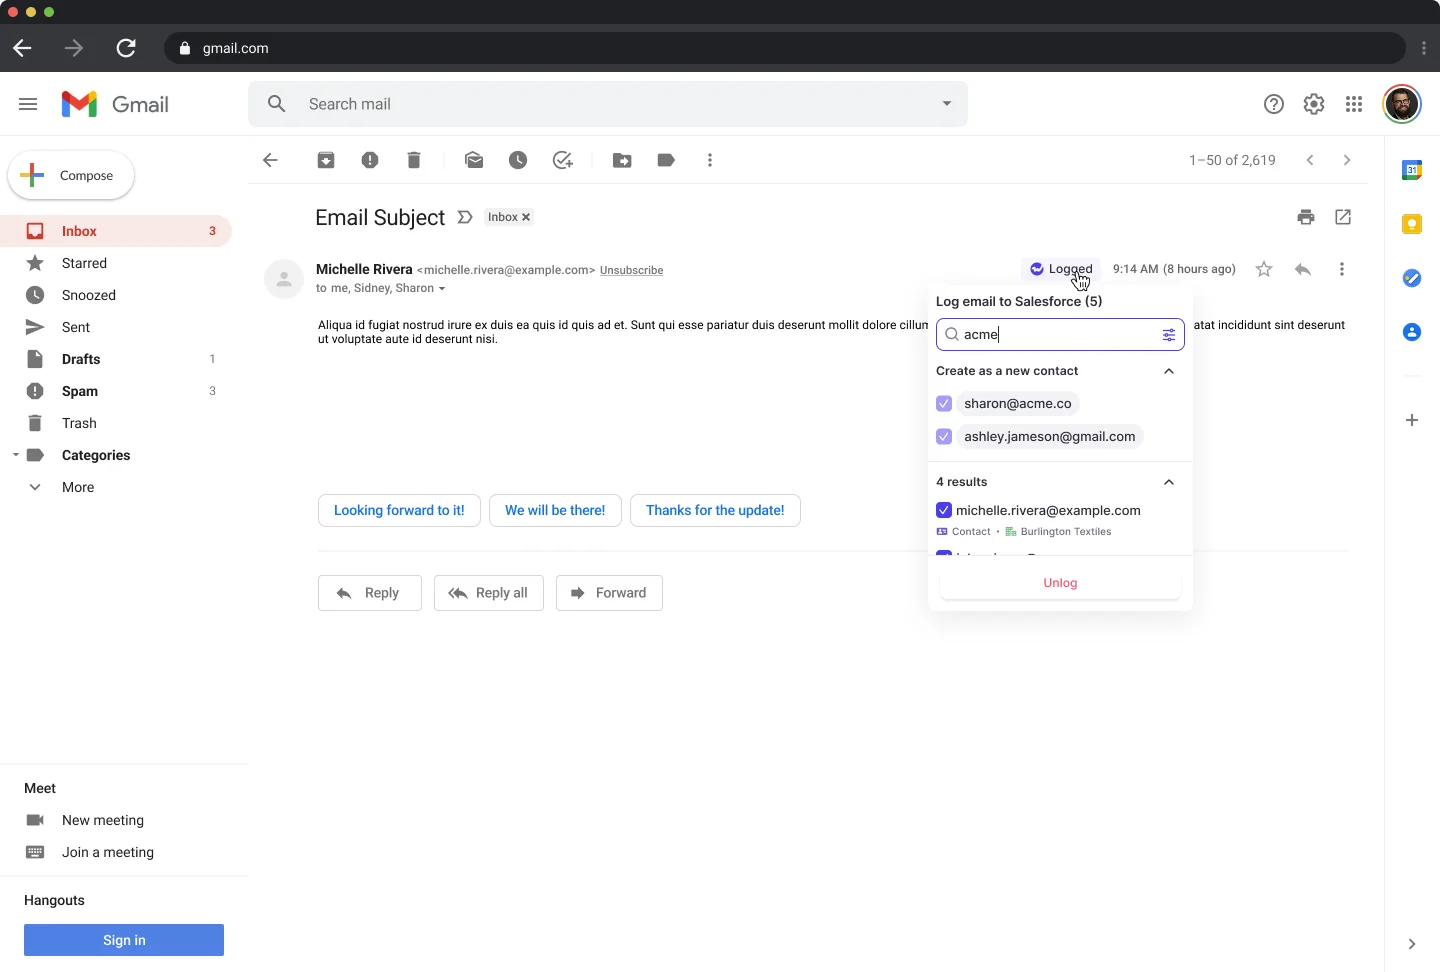Image resolution: width=1440 pixels, height=972 pixels.
Task: Uncheck the michelle.rivera@example.com checkbox
Action: [944, 510]
